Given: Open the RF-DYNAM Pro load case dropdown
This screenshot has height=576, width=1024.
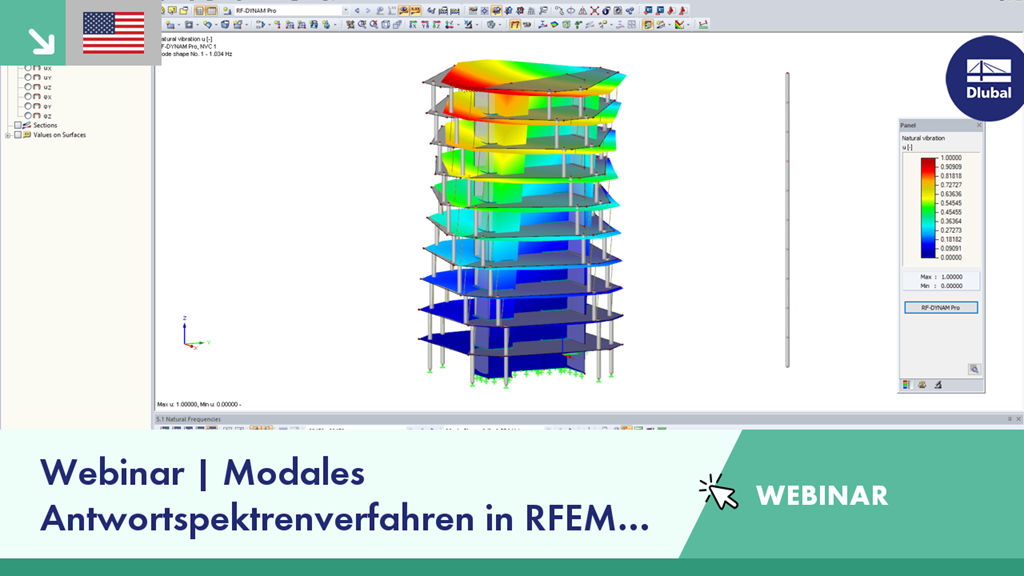Looking at the screenshot, I should click(x=345, y=10).
